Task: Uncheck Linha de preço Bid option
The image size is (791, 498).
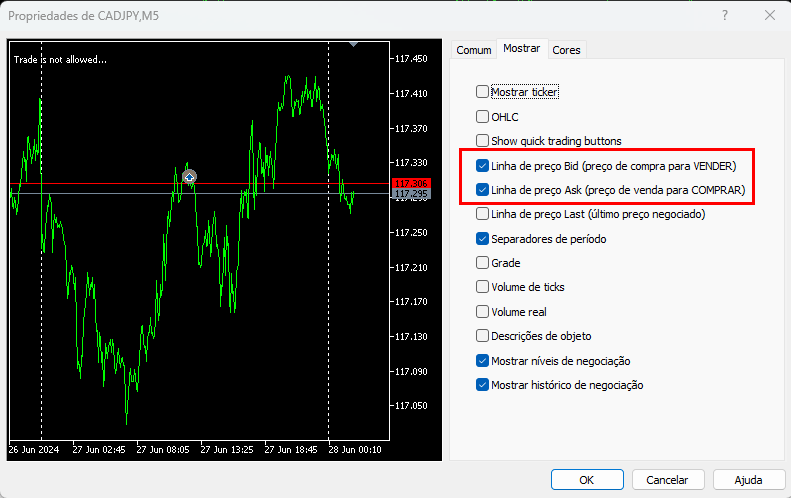Action: 482,165
